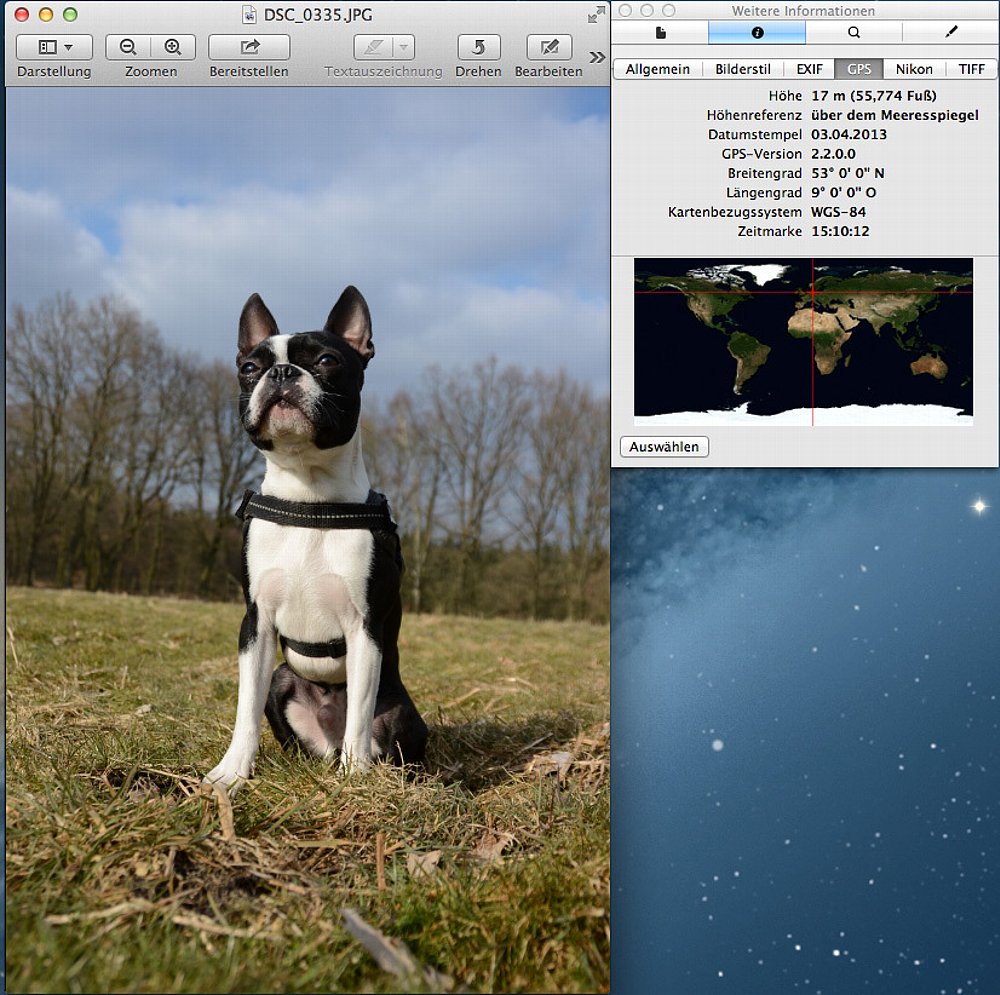Rotate the image with the Drehen button

(x=478, y=47)
